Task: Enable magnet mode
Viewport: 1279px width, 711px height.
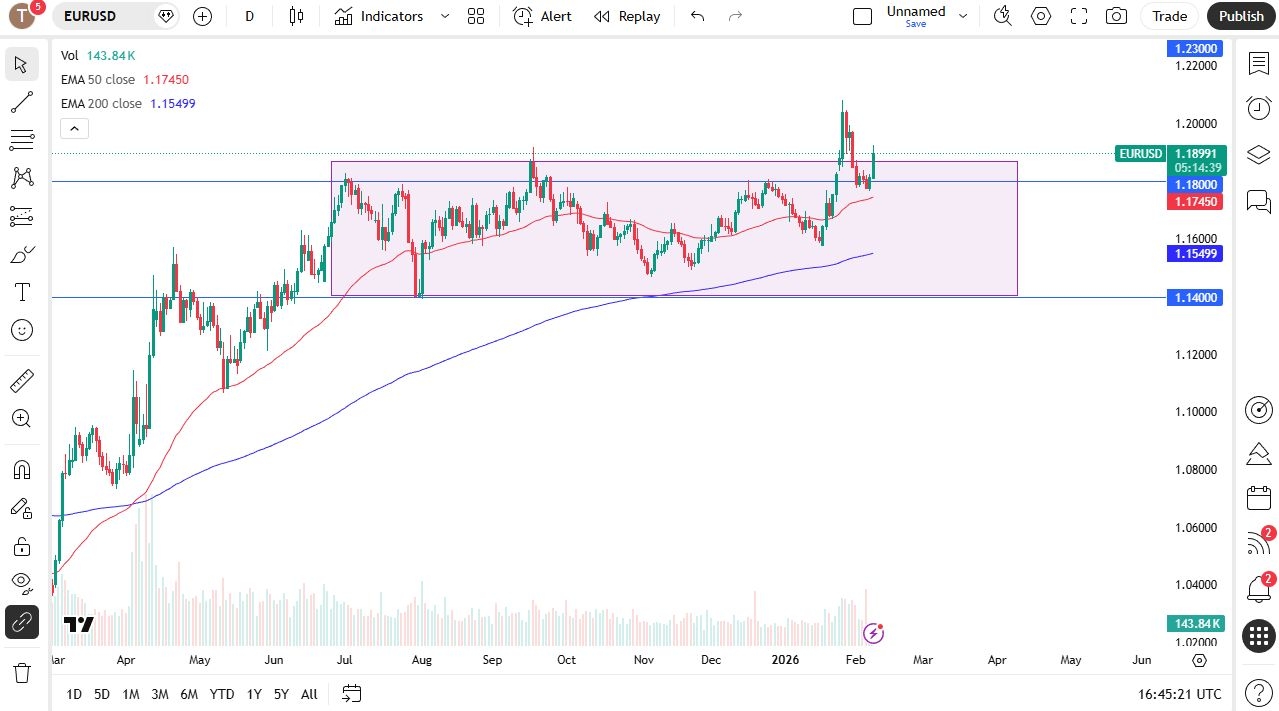Action: click(x=22, y=469)
